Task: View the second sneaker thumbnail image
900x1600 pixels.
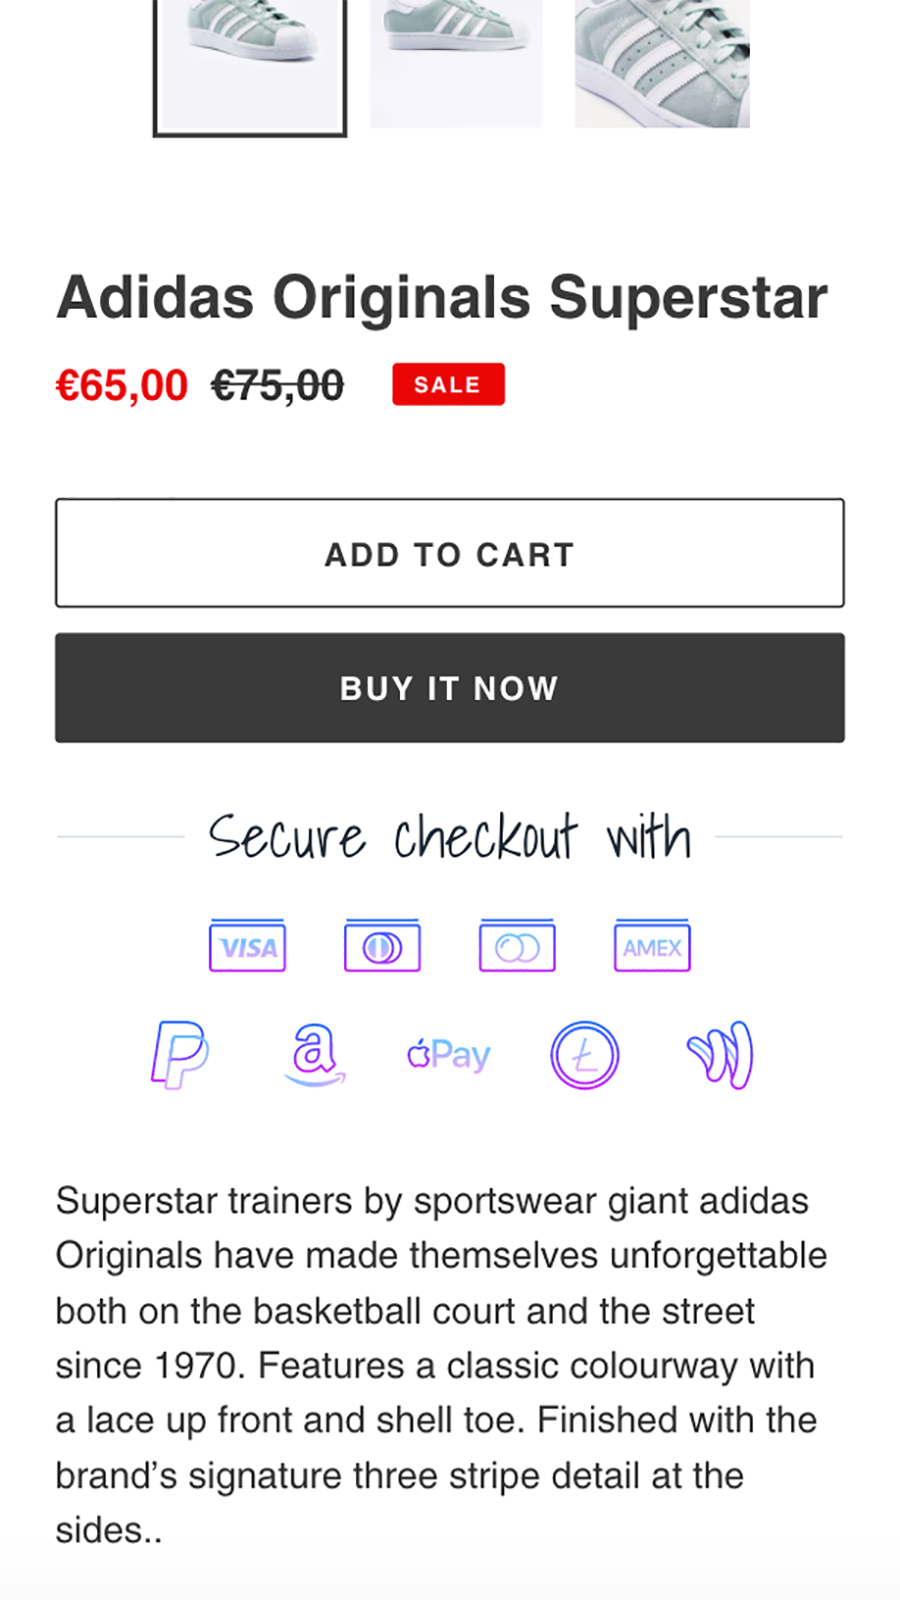Action: pyautogui.click(x=456, y=62)
